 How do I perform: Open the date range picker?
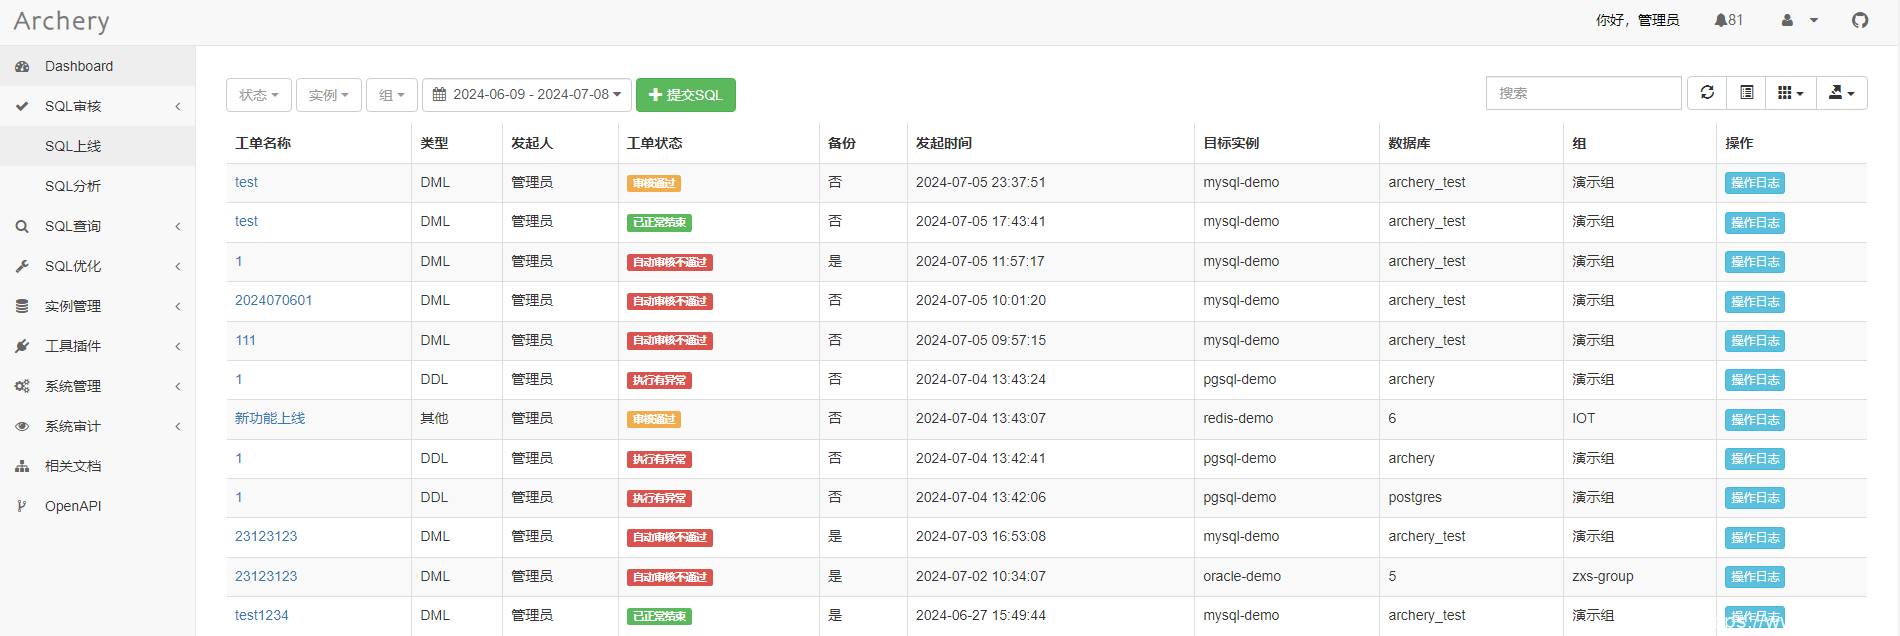[526, 95]
